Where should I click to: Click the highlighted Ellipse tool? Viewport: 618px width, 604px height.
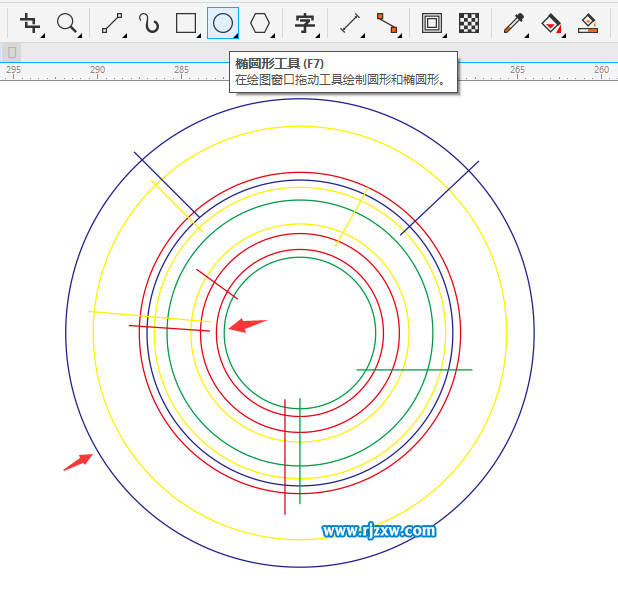click(x=223, y=23)
